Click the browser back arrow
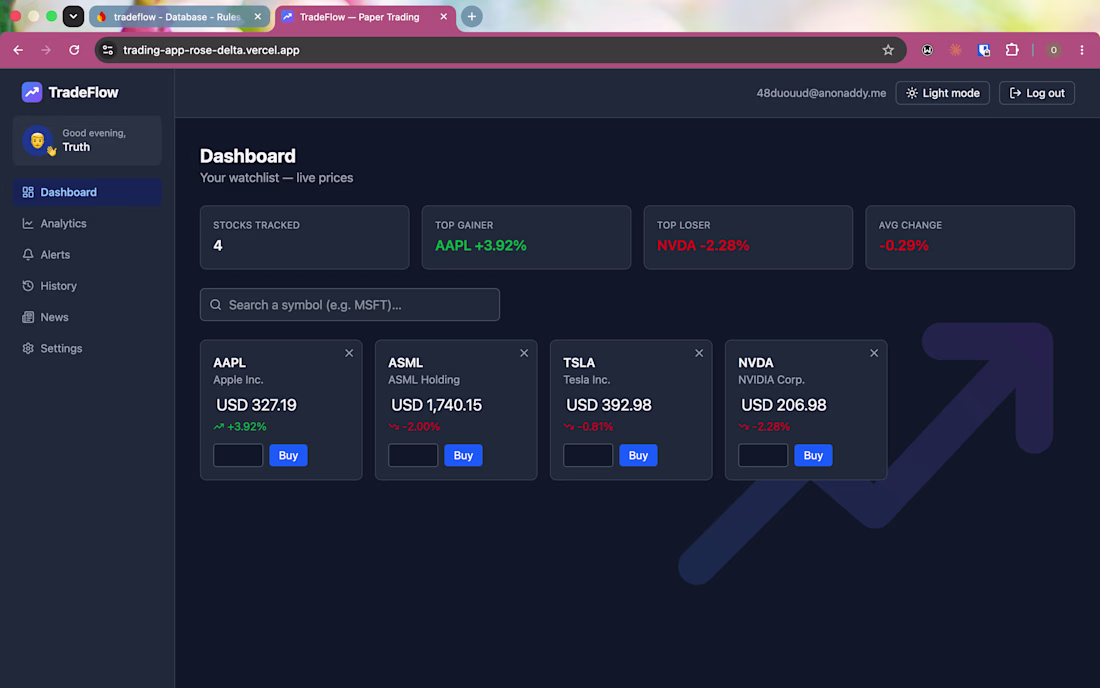This screenshot has height=688, width=1100. click(x=18, y=50)
